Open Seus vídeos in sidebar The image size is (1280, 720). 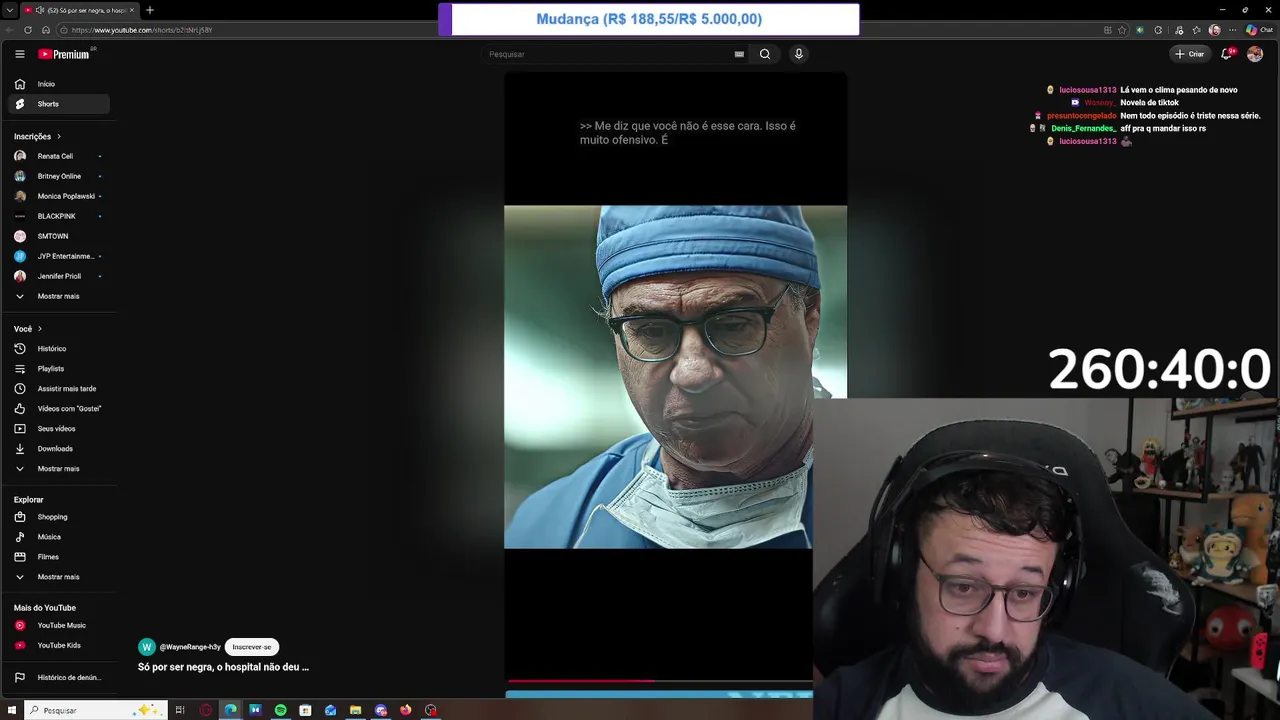click(59, 429)
